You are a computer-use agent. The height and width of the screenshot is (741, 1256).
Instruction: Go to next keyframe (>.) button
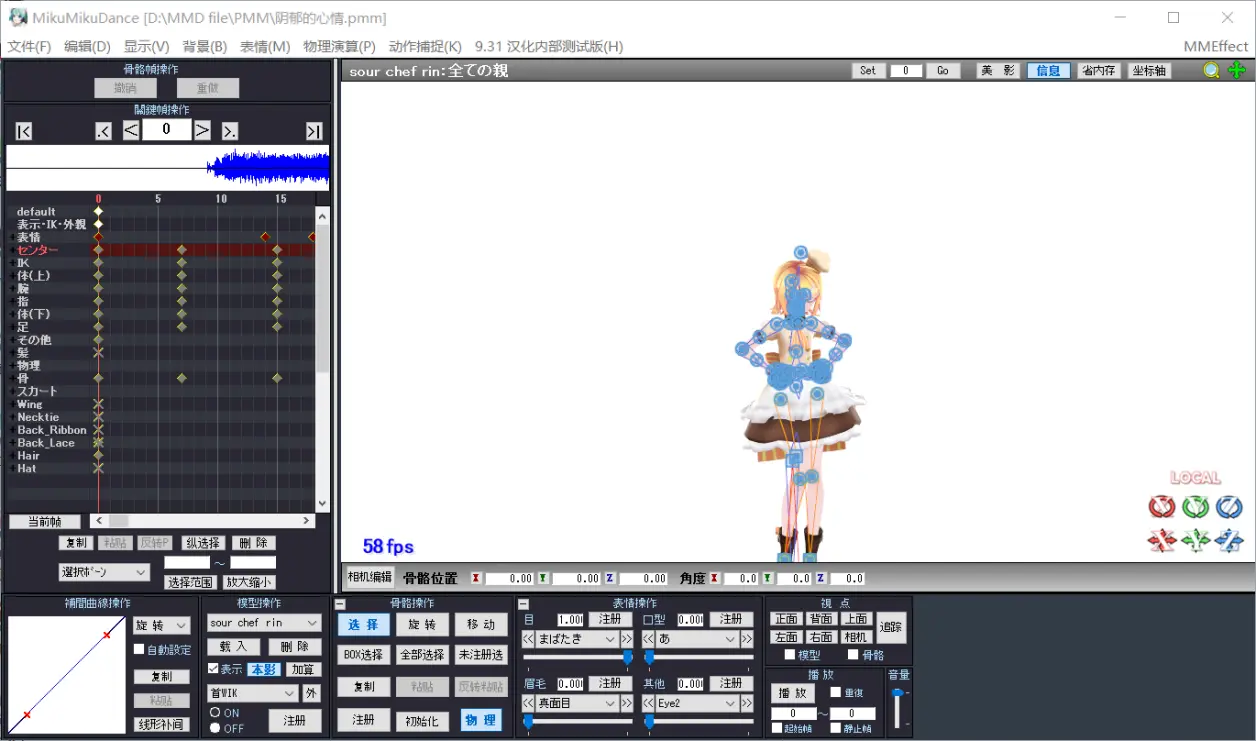click(x=230, y=131)
